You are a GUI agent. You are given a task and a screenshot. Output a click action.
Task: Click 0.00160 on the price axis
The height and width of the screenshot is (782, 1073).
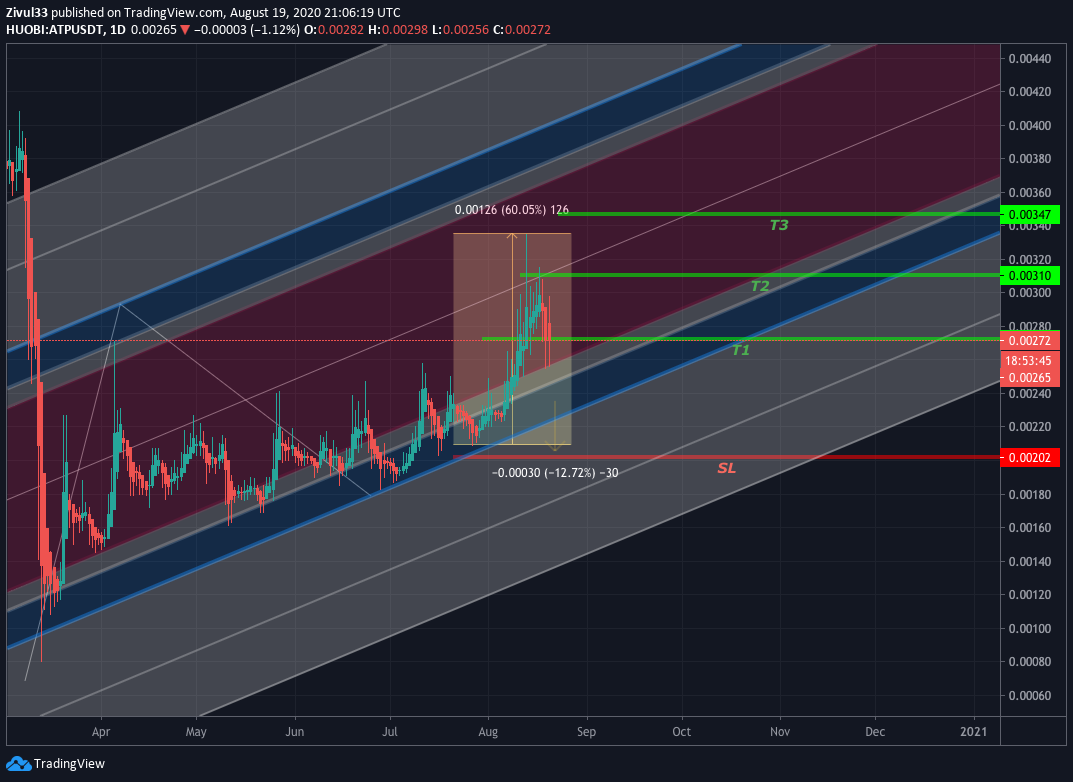[x=1030, y=527]
